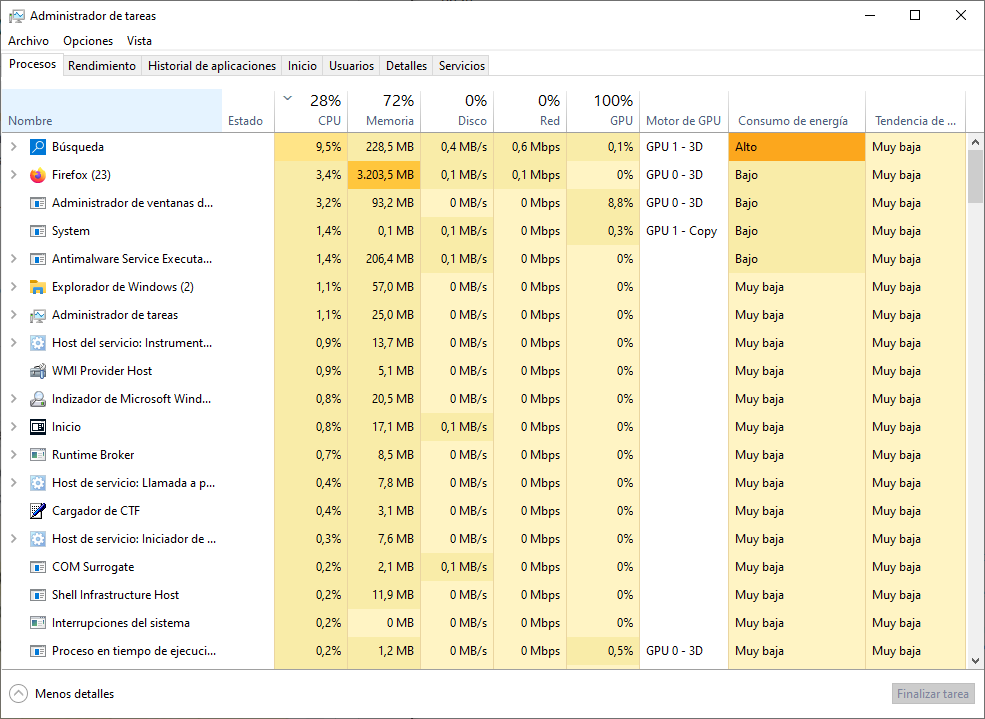985x719 pixels.
Task: Sort by the Estado column header
Action: (x=248, y=111)
